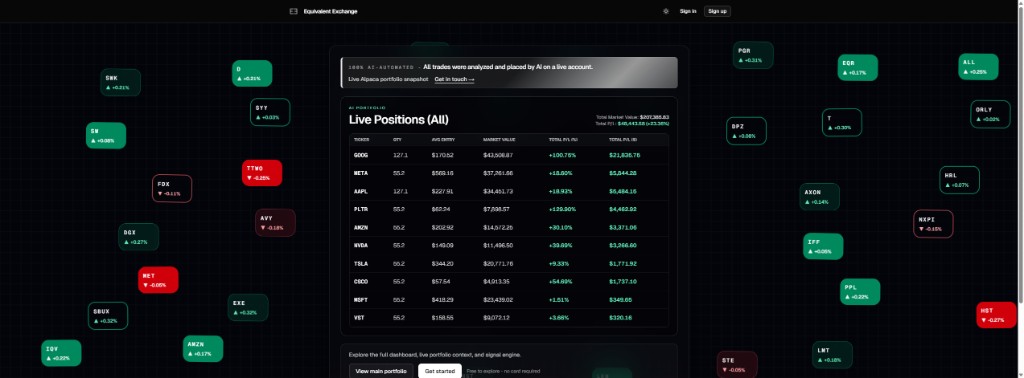Select the IFF ticker chip

(823, 246)
